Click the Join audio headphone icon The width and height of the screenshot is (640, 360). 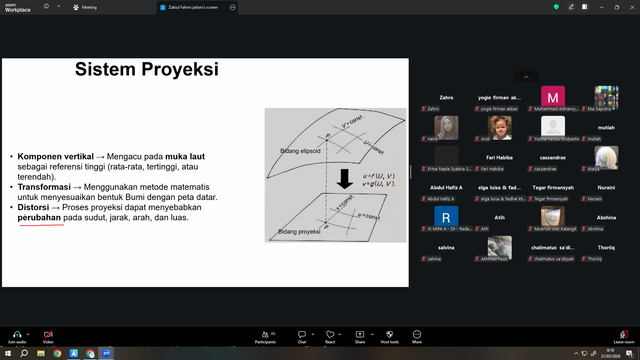[x=17, y=334]
